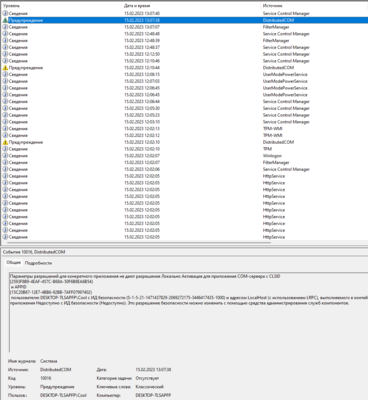Click info icon of 13:07:07 FilterManager event
The height and width of the screenshot is (400, 368).
[x=5, y=27]
